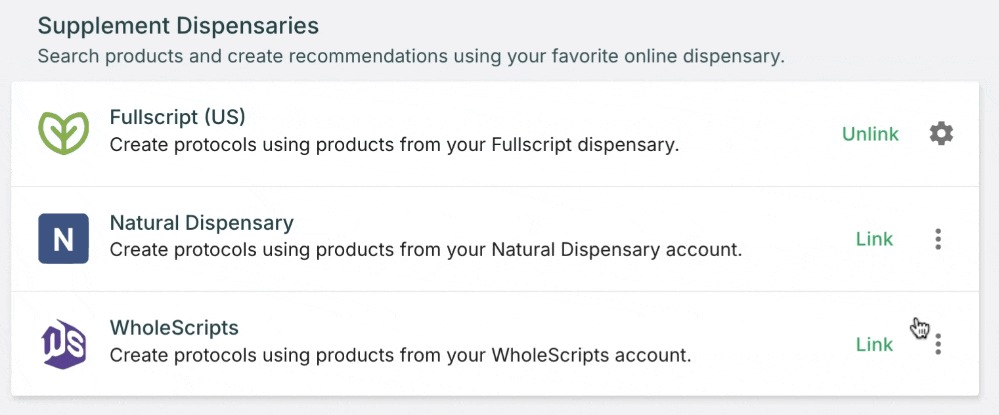Open three-dot menu for Natural Dispensary
The width and height of the screenshot is (999, 415).
point(938,239)
